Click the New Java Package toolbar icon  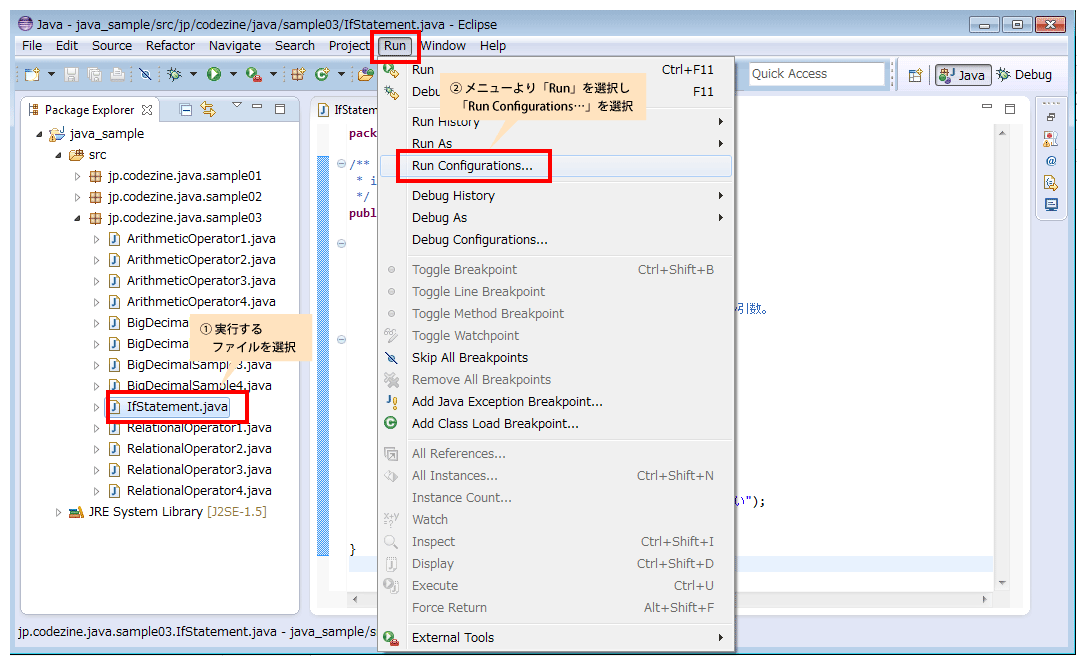[x=298, y=74]
